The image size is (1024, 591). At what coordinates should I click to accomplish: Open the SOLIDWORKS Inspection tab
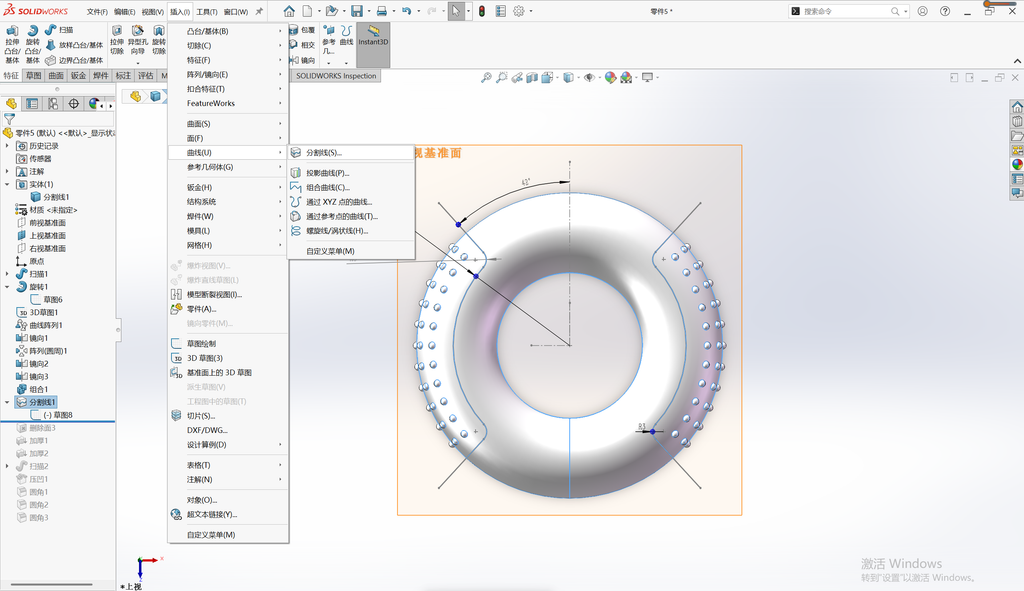336,76
